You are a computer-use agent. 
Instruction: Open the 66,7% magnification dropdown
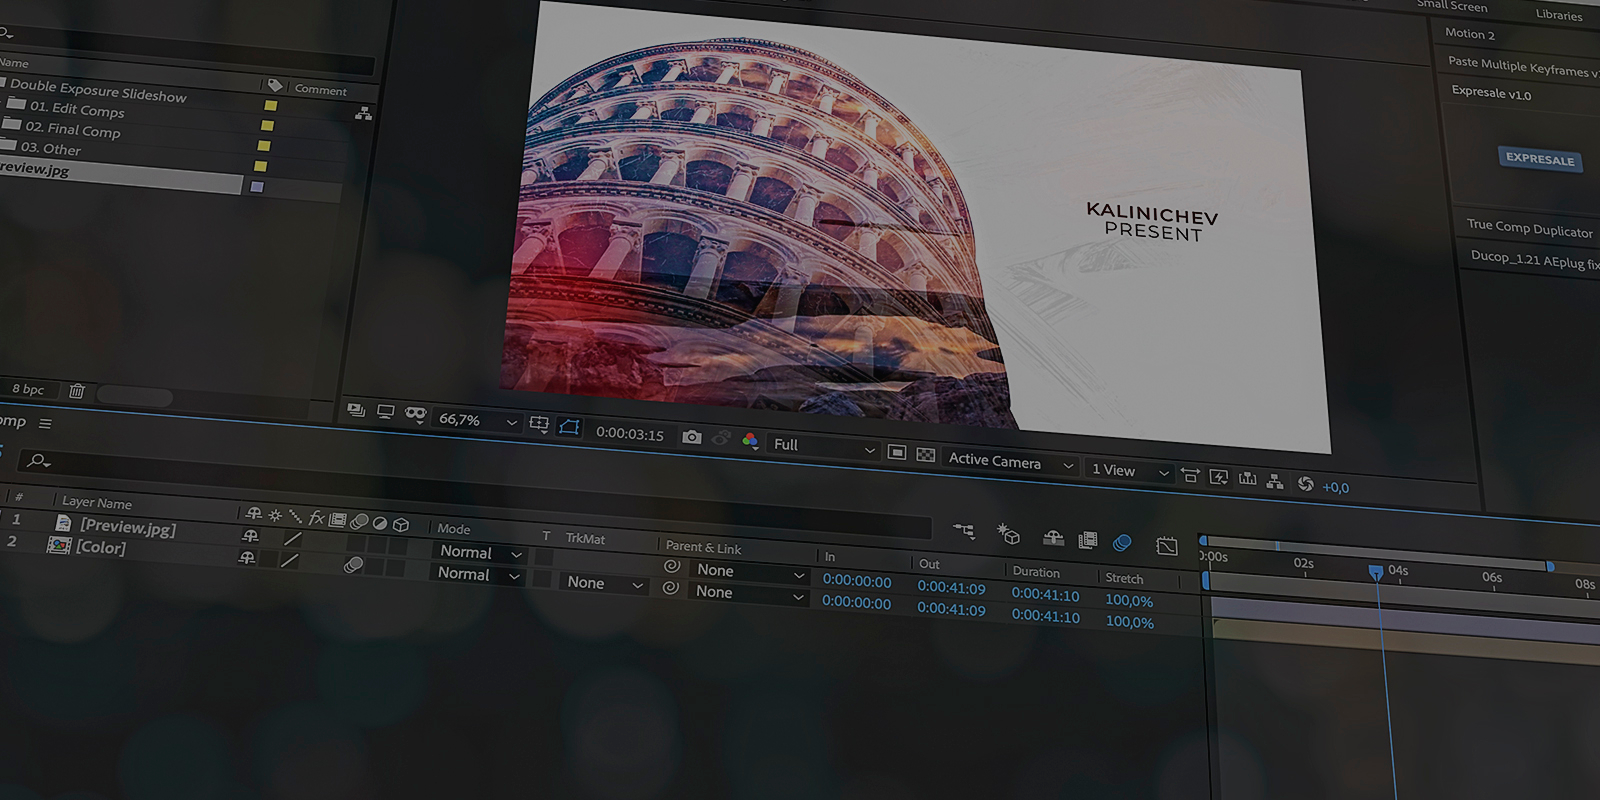pyautogui.click(x=478, y=421)
